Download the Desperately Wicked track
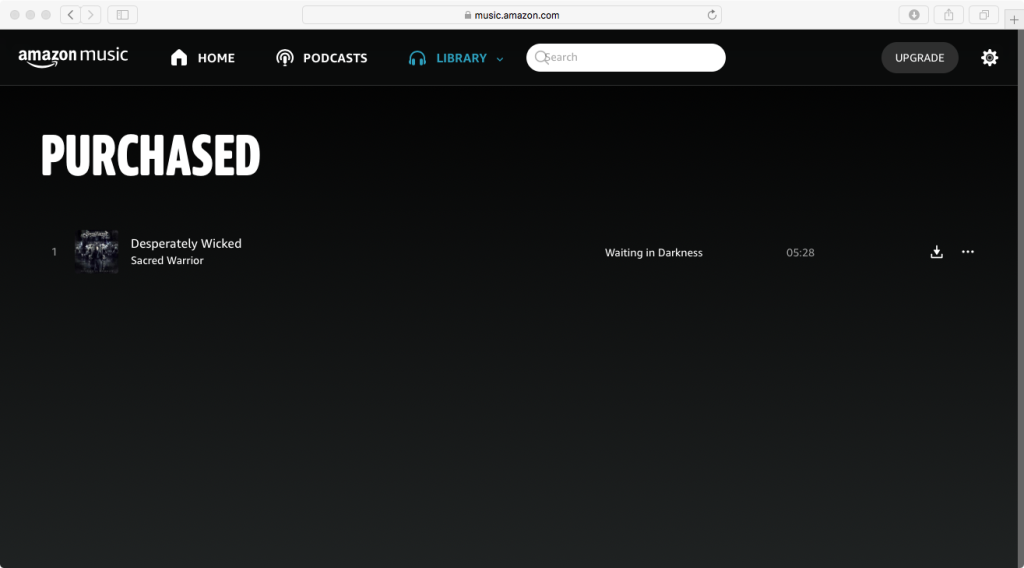This screenshot has height=568, width=1024. click(x=937, y=252)
